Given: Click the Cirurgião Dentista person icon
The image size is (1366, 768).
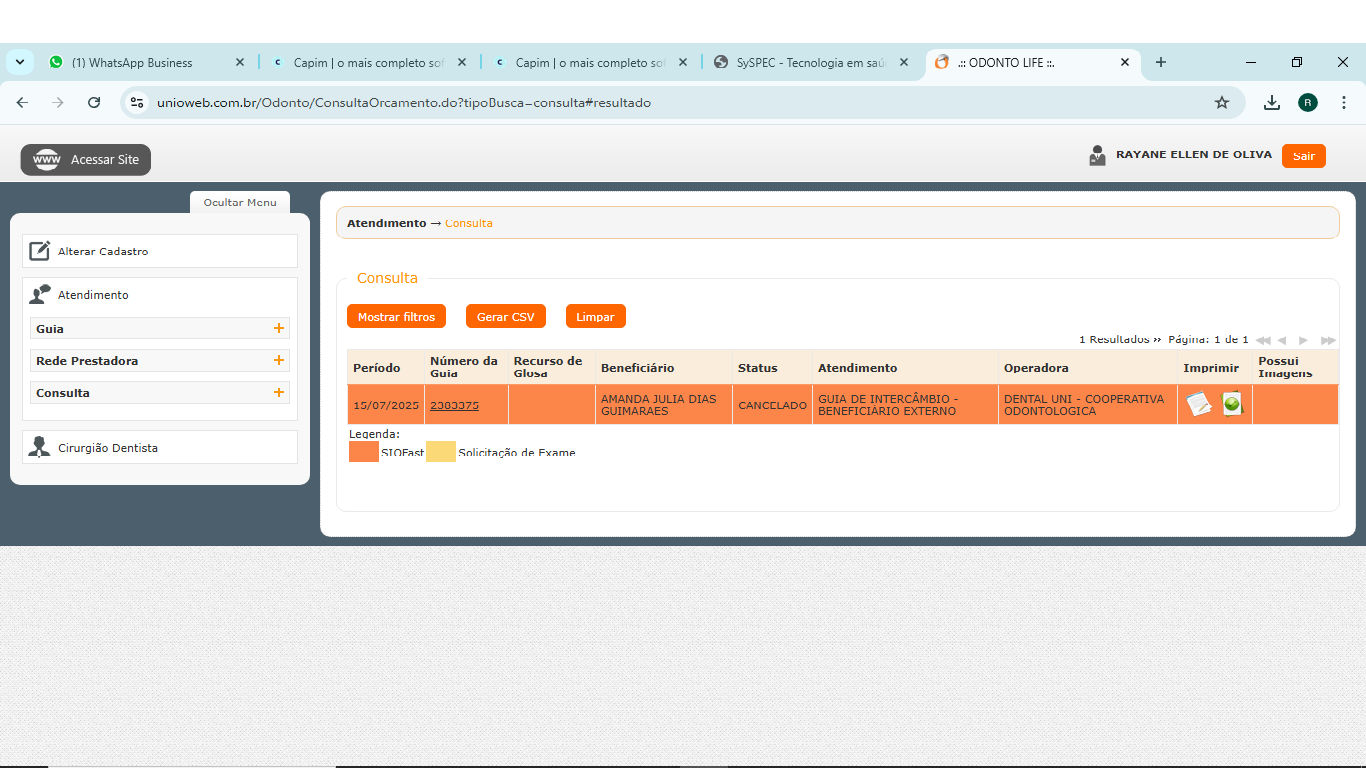Looking at the screenshot, I should click(39, 447).
